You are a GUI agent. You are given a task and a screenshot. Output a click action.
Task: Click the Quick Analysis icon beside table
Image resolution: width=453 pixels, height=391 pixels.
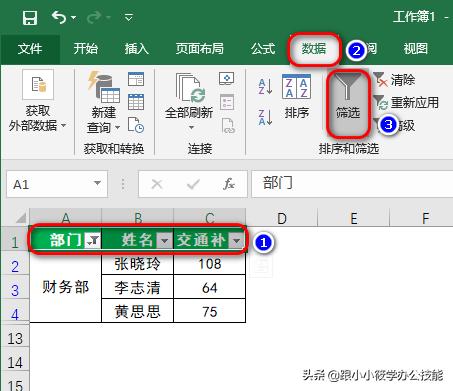(x=262, y=266)
